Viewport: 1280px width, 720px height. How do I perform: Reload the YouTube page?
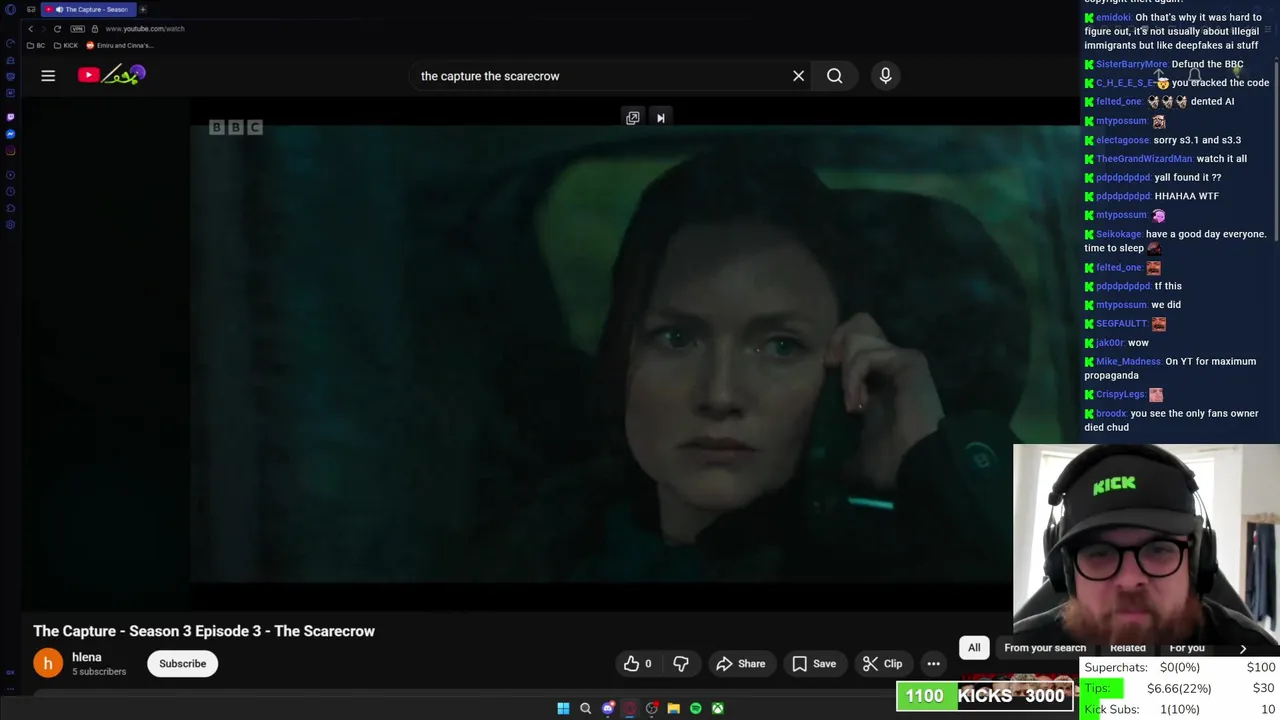coord(57,29)
